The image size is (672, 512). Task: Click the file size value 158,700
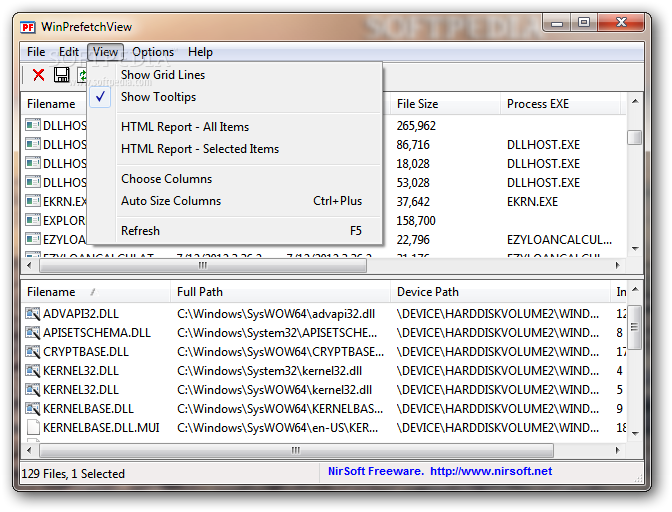416,221
